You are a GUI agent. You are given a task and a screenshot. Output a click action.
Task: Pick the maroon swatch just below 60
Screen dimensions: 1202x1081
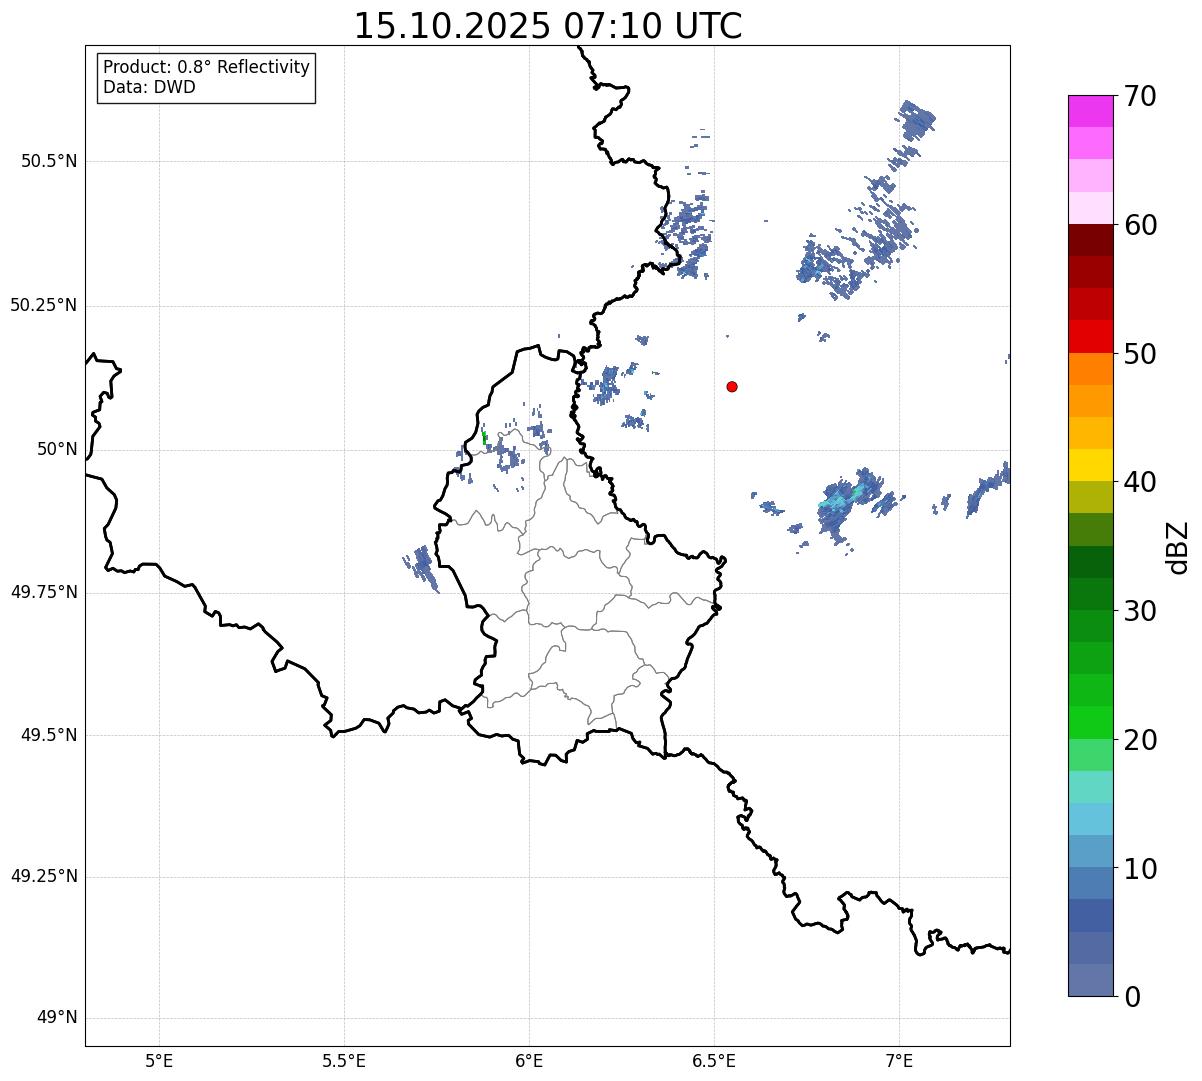(x=1090, y=241)
